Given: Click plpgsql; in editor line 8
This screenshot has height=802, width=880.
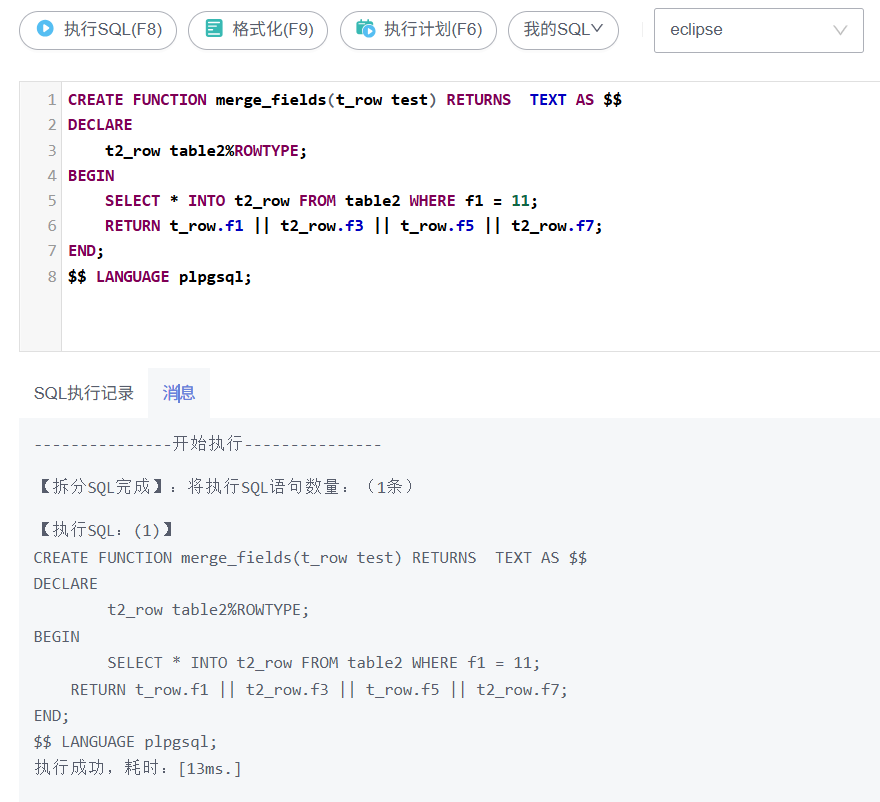Looking at the screenshot, I should coord(215,277).
